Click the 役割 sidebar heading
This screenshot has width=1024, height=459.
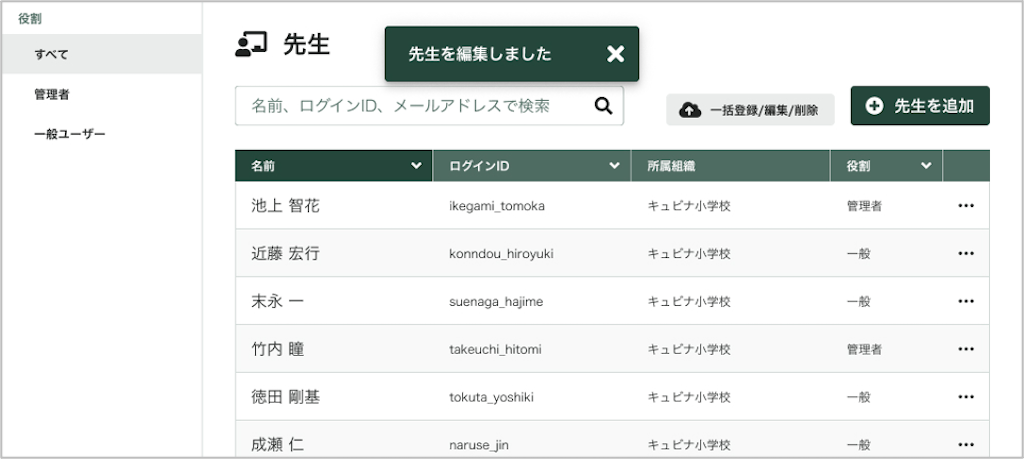(x=30, y=19)
